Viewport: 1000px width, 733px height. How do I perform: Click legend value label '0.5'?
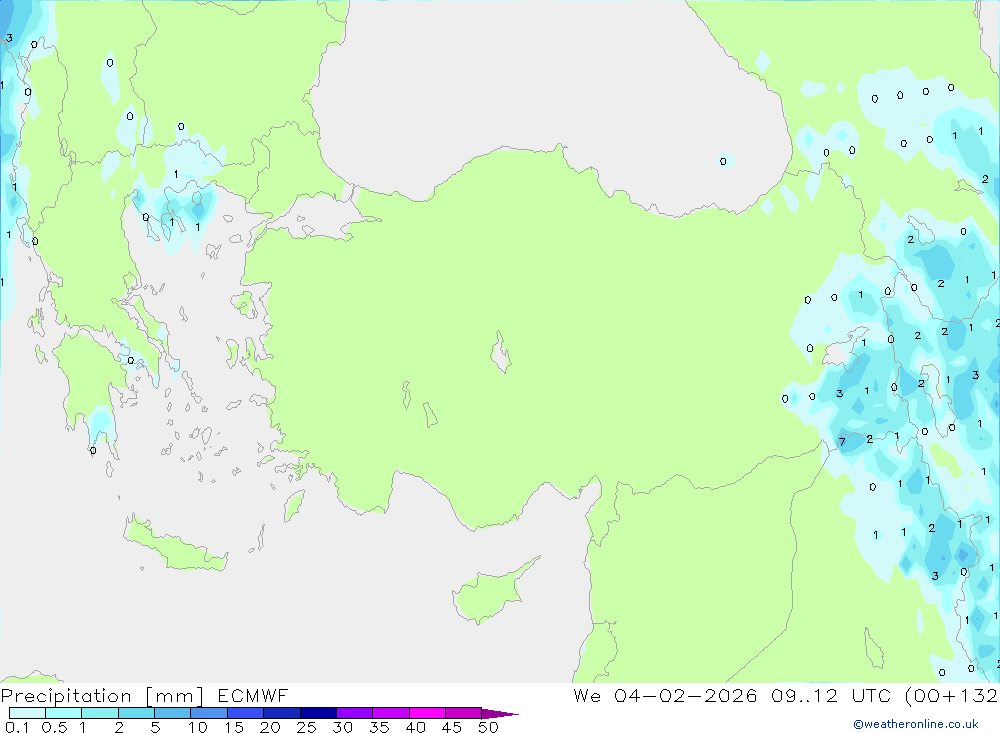coord(54,727)
